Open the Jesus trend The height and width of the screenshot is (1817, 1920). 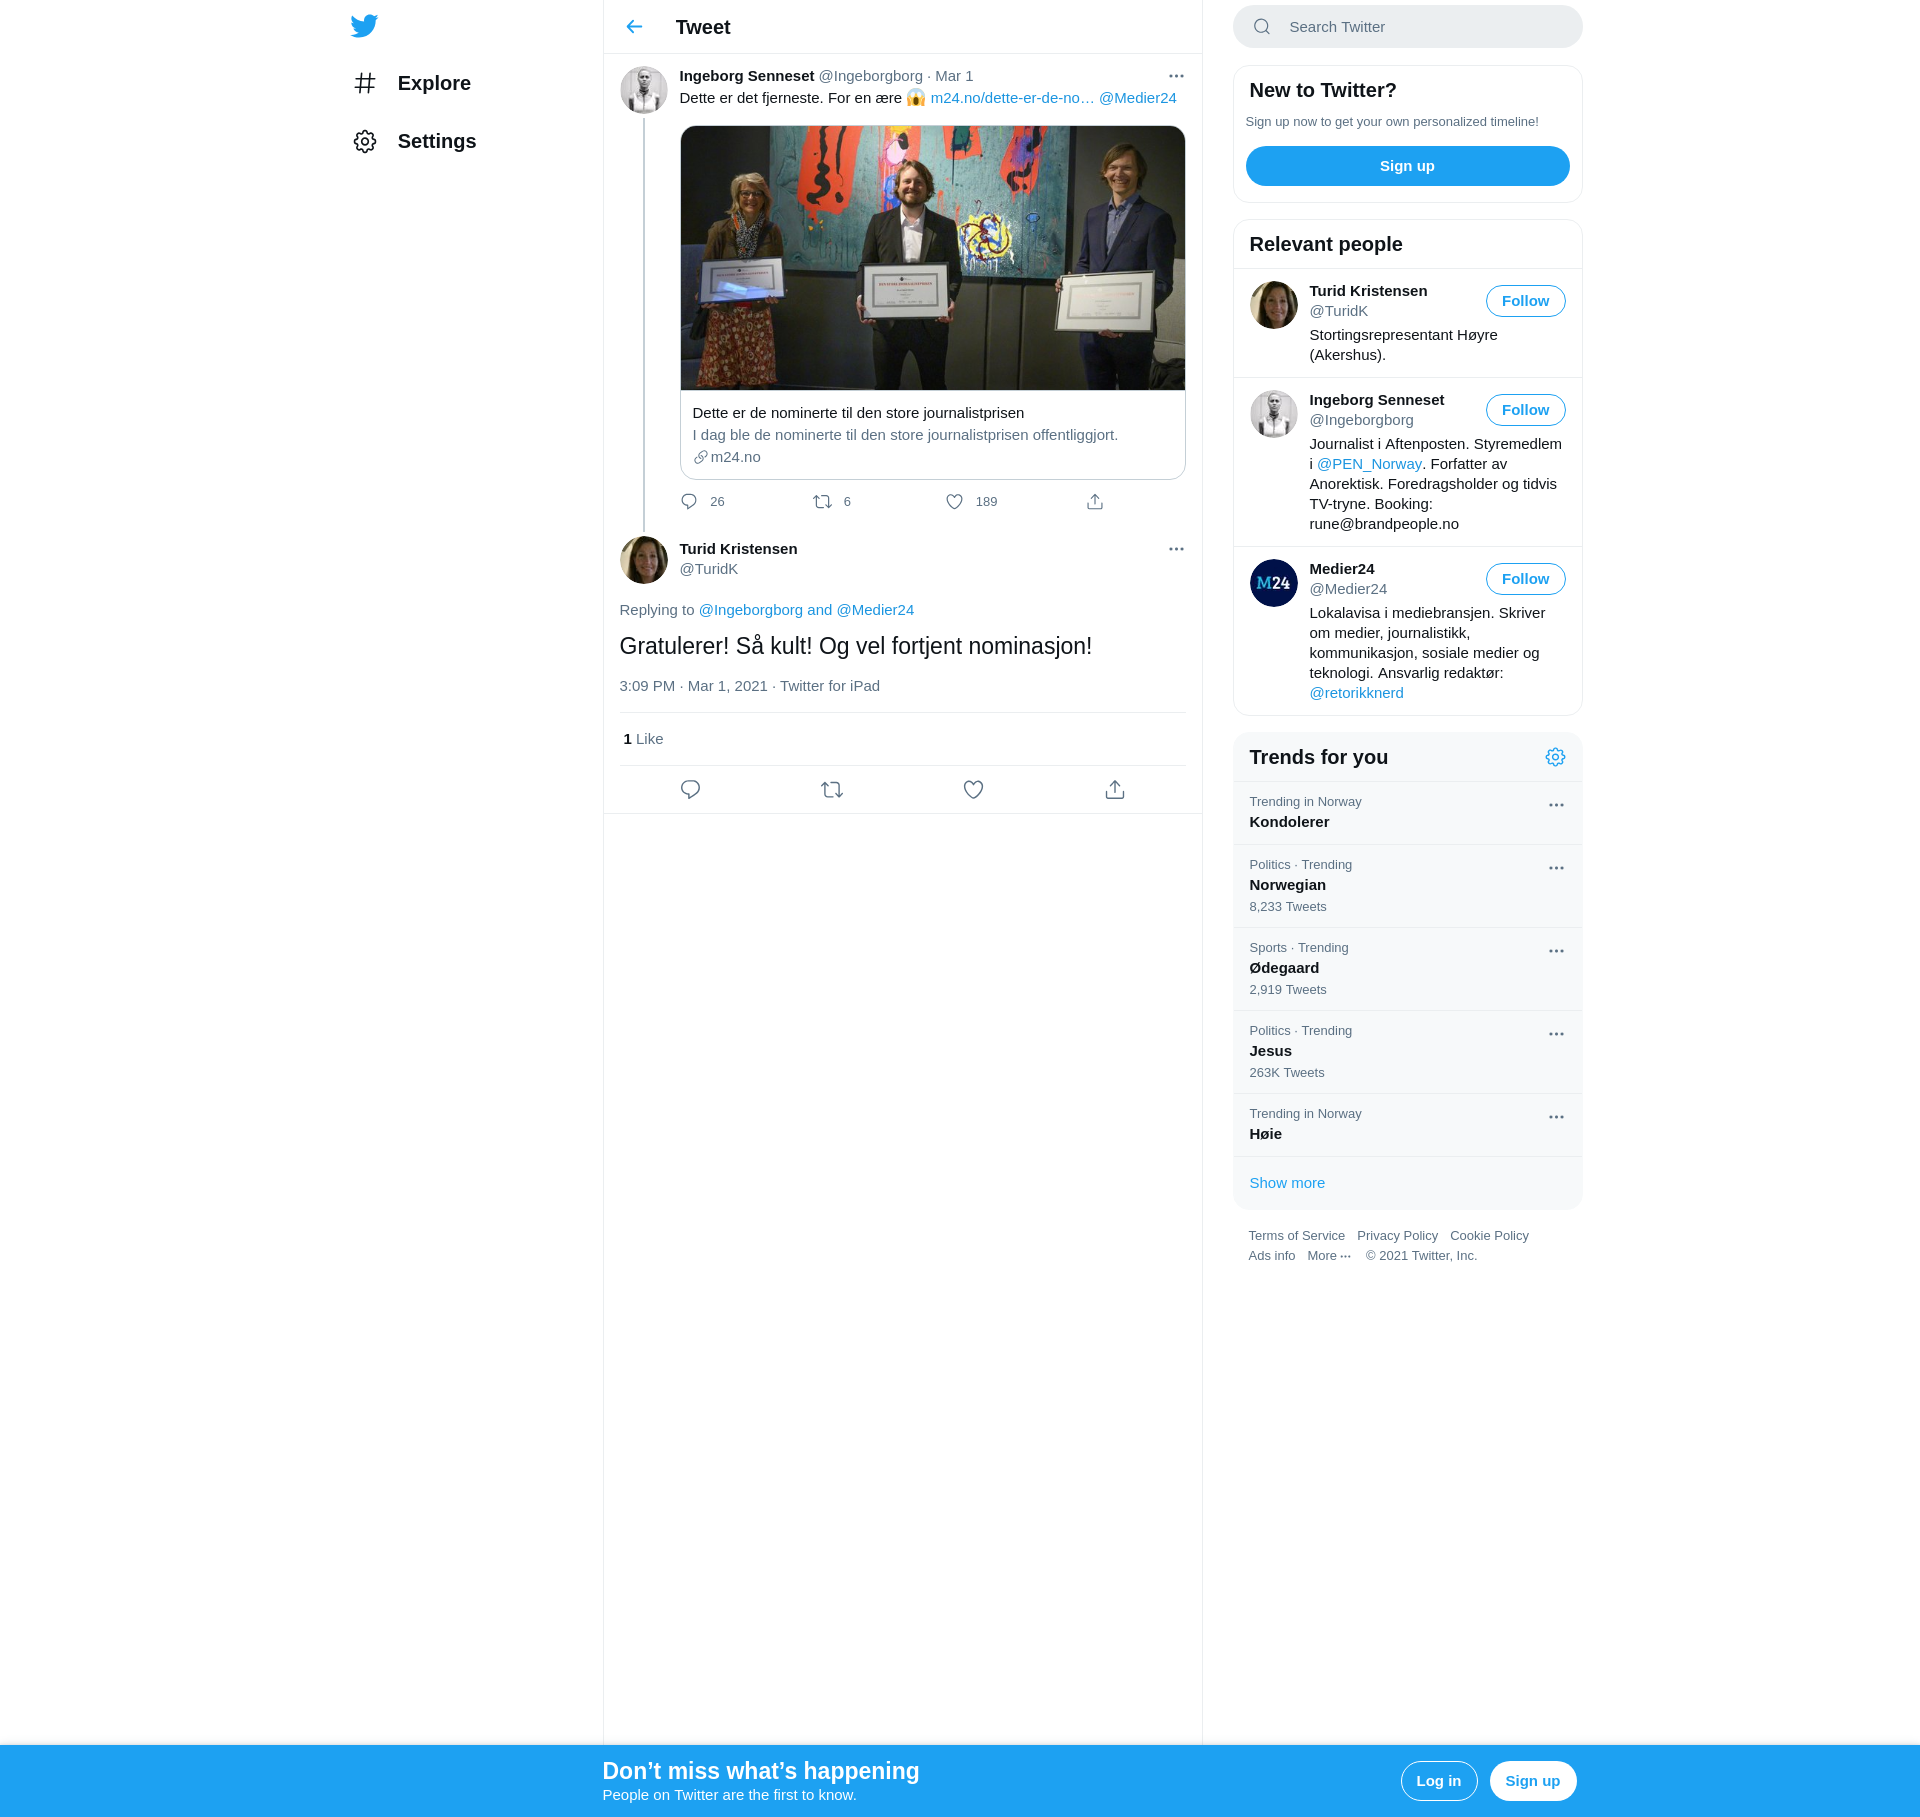coord(1407,1052)
